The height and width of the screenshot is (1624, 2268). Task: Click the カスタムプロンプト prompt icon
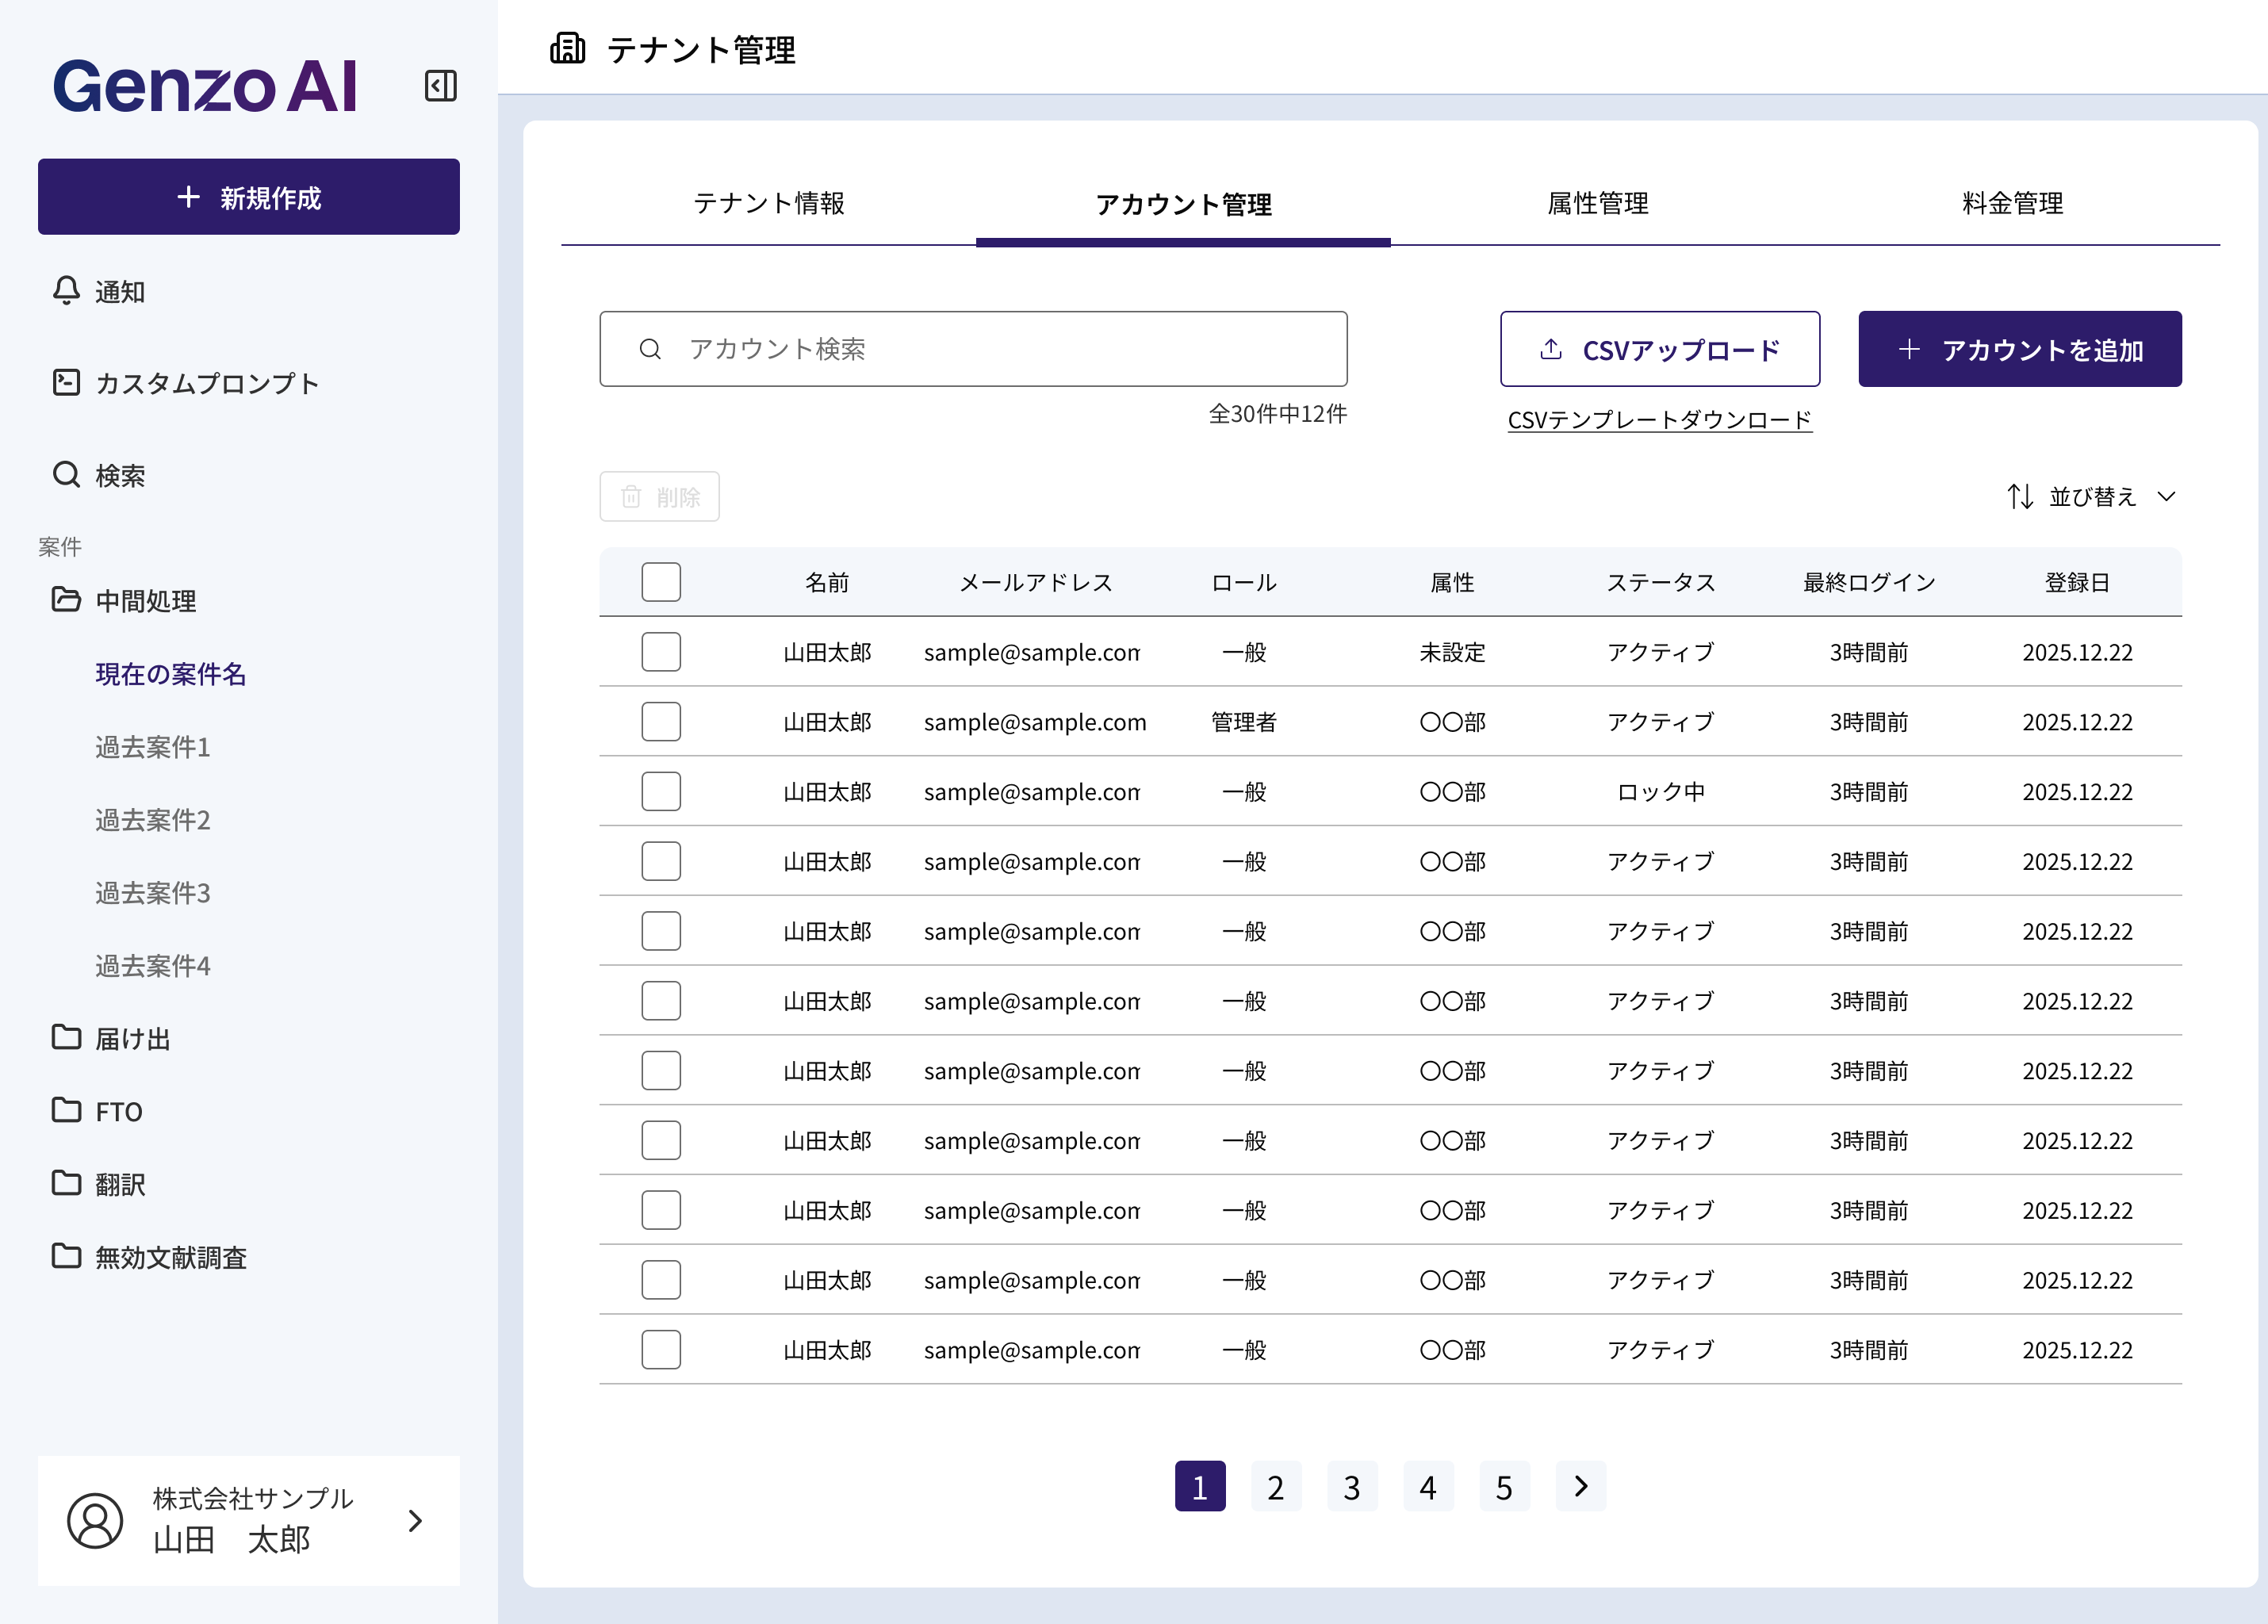point(66,382)
